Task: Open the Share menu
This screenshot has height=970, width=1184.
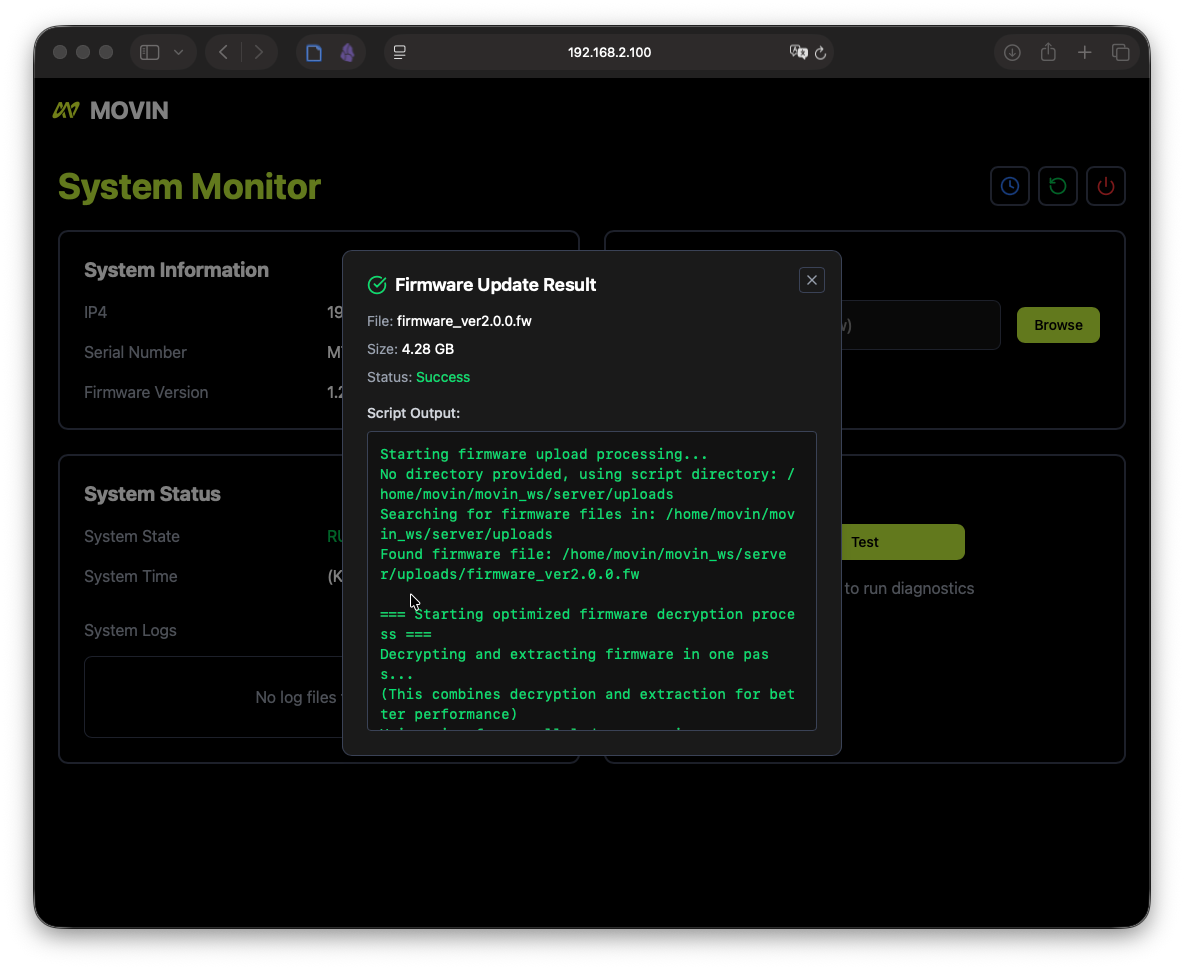Action: coord(1048,53)
